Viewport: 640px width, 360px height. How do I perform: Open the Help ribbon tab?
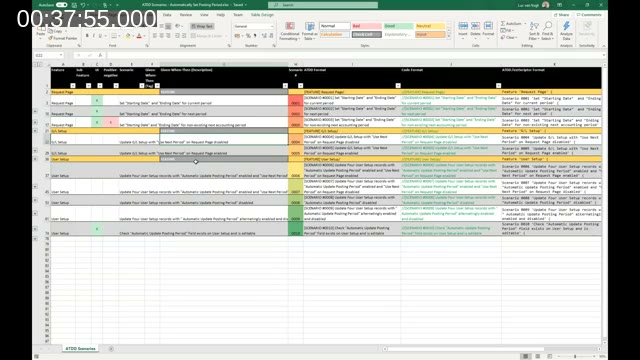[221, 15]
